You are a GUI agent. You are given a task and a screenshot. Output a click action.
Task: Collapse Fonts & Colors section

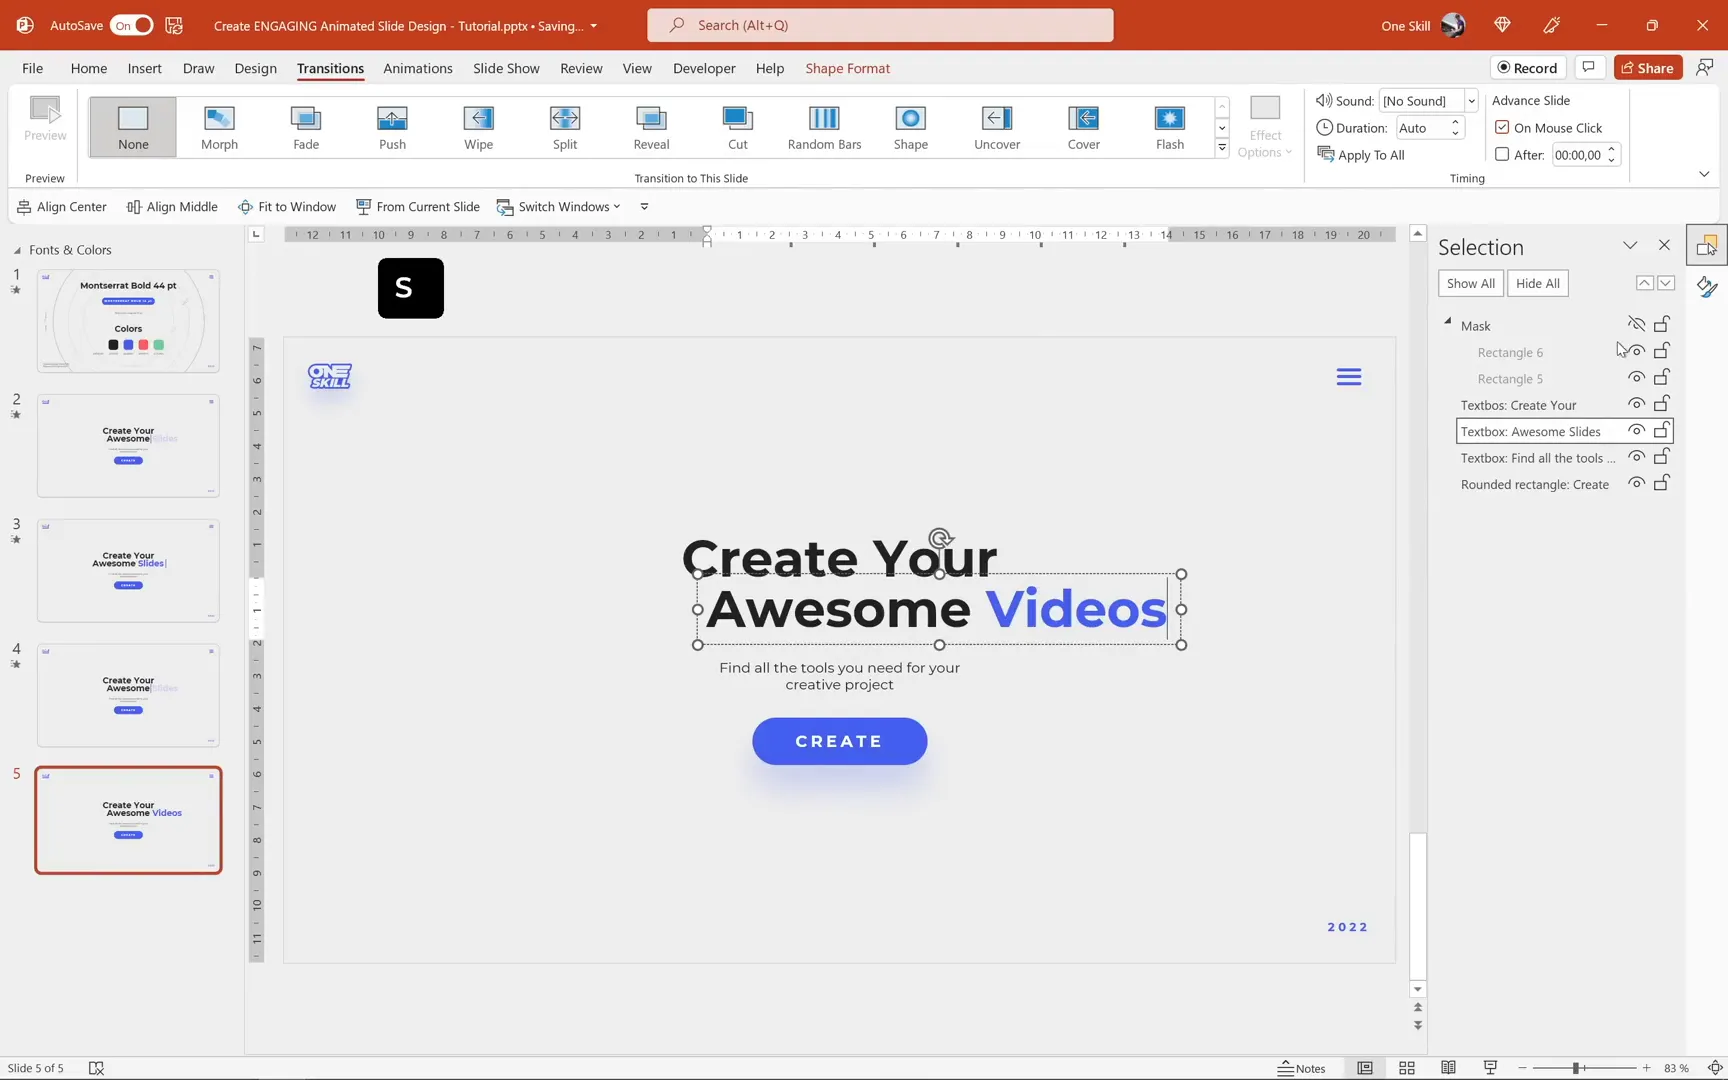17,250
